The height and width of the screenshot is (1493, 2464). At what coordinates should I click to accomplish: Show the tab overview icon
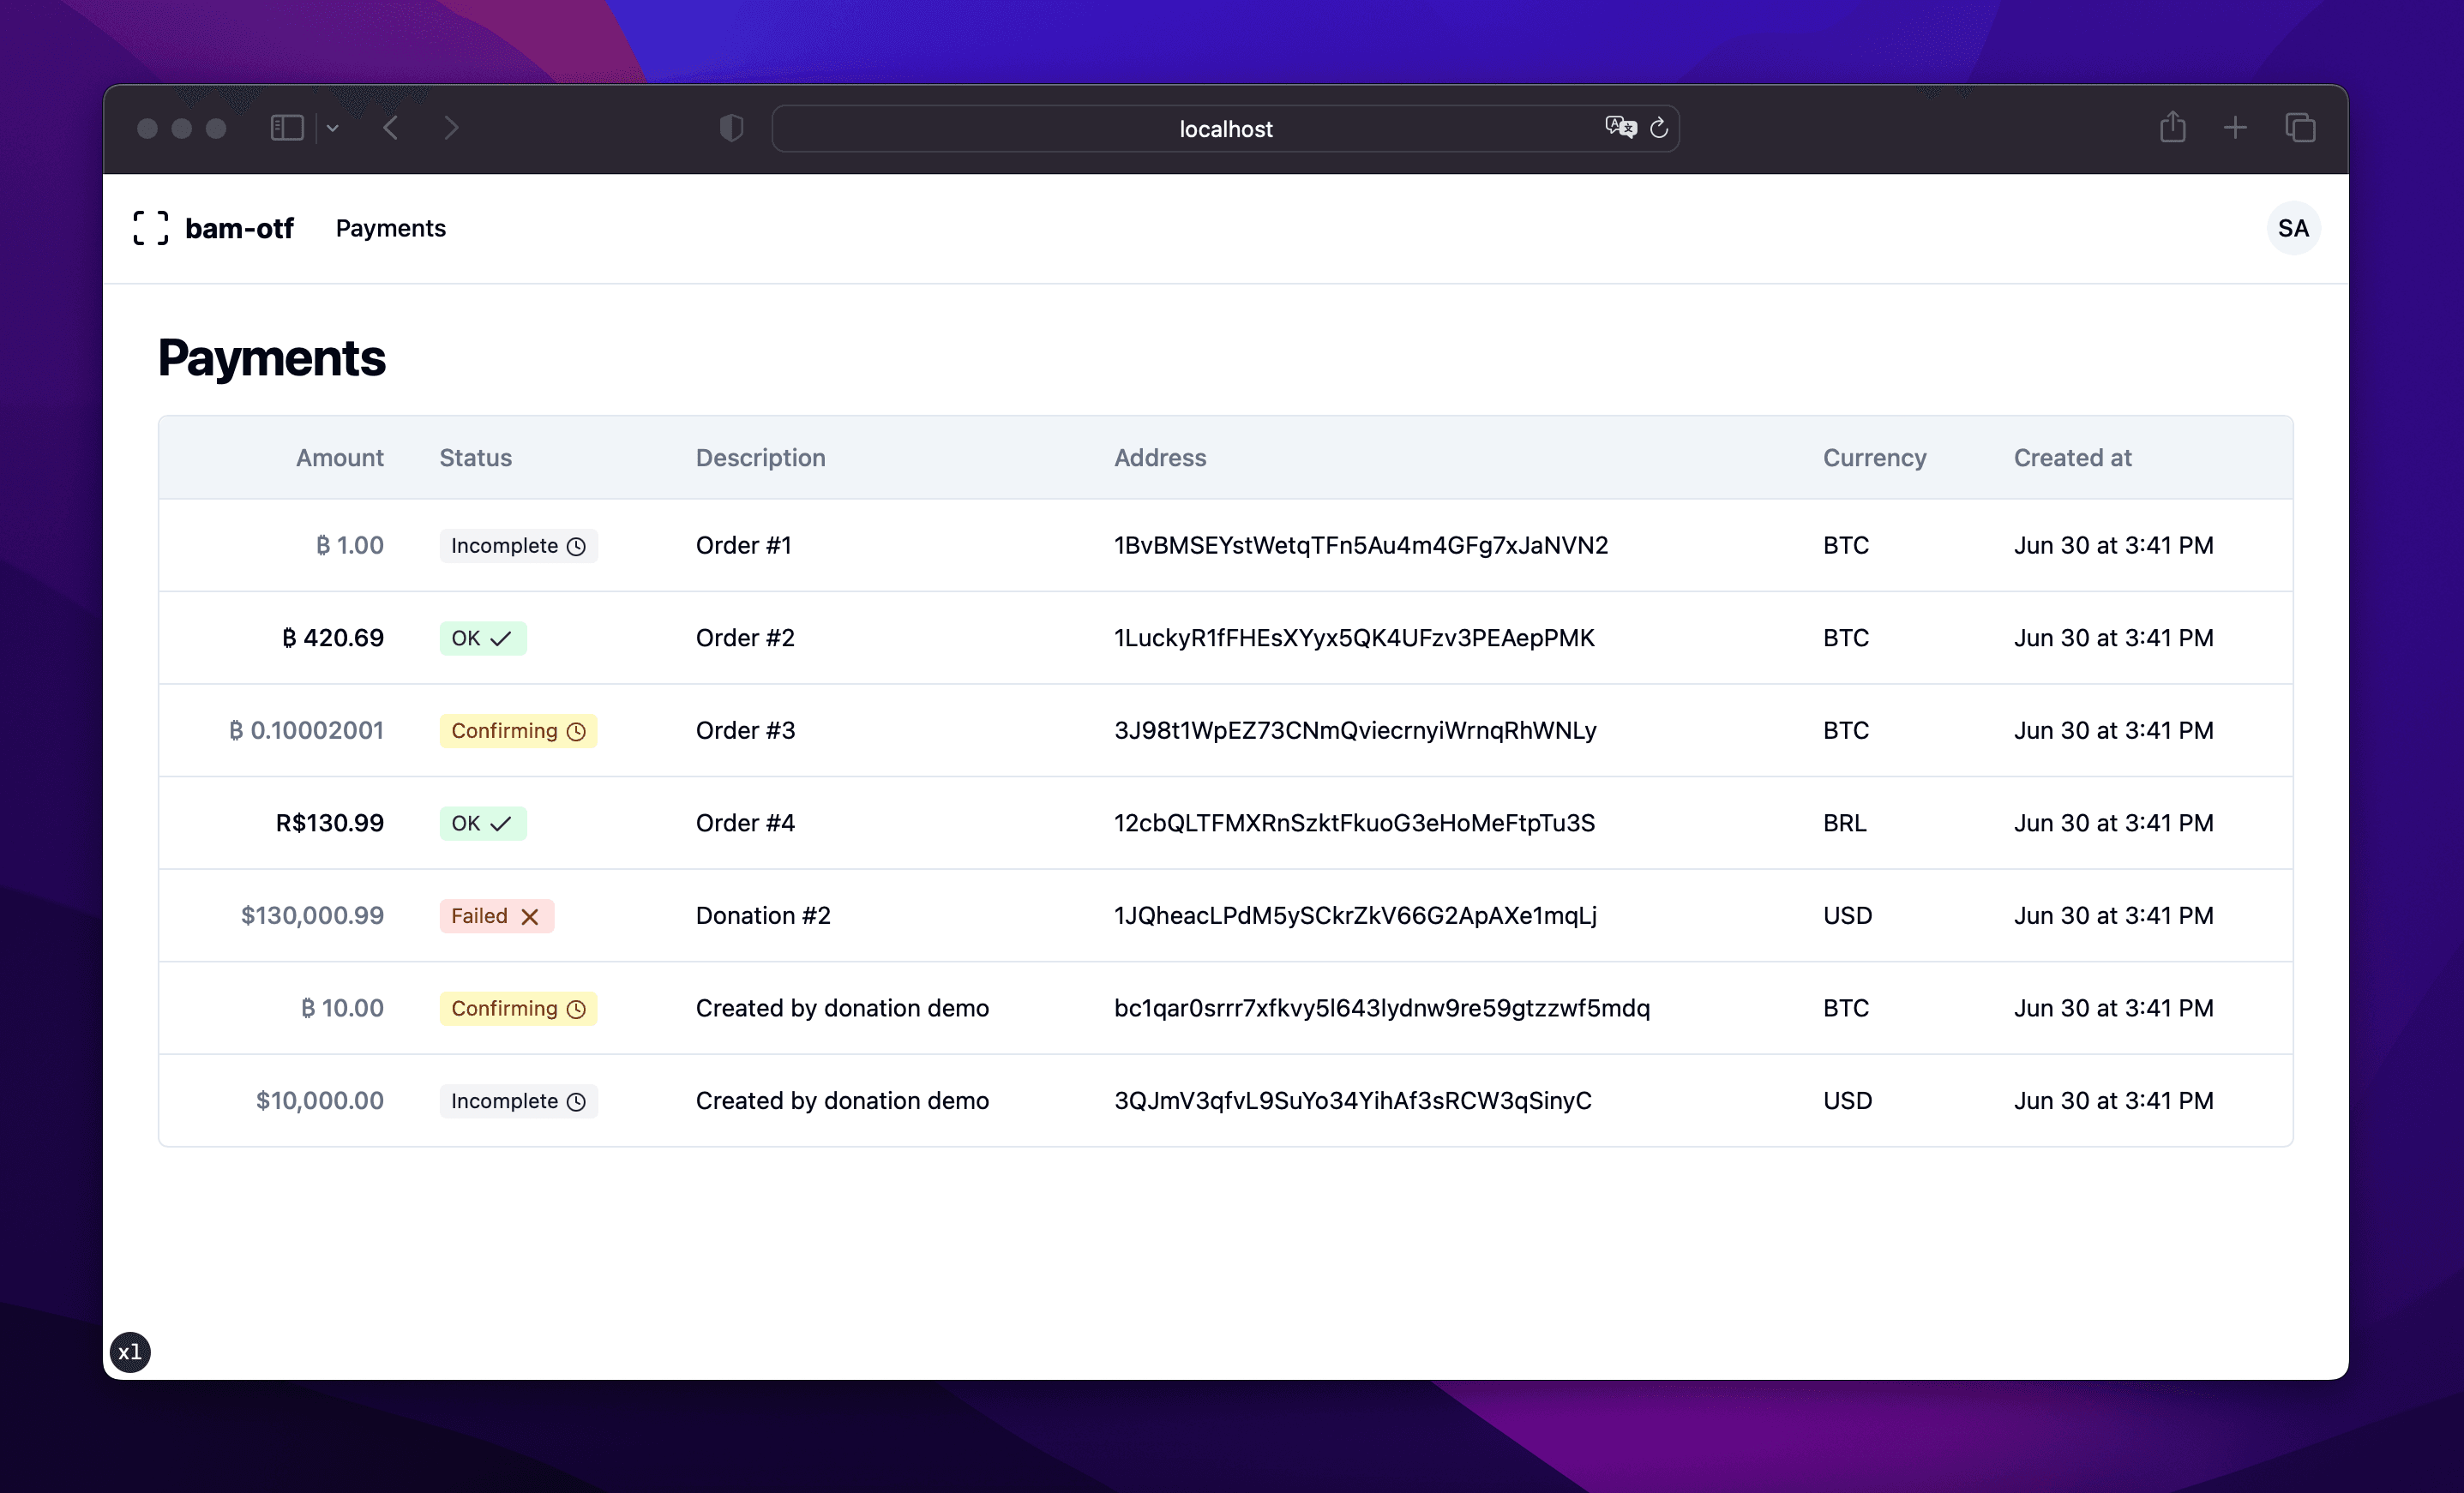click(x=2300, y=128)
